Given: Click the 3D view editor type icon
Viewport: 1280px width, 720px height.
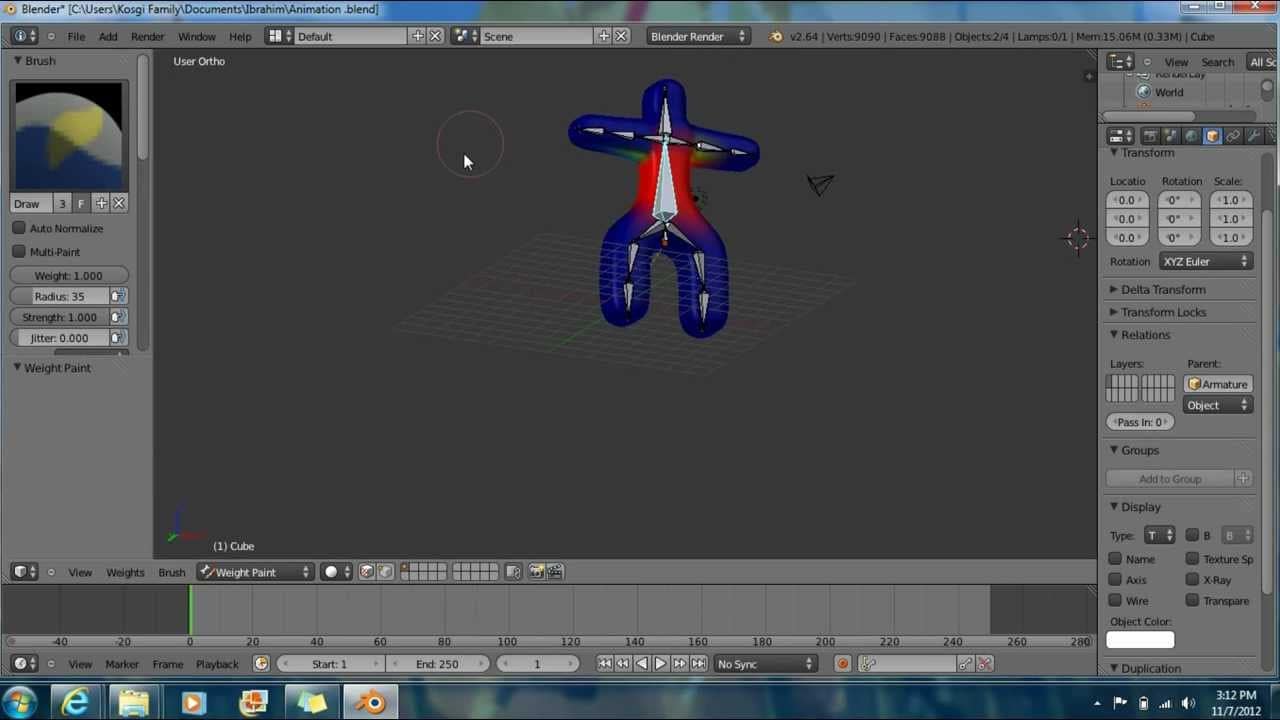Looking at the screenshot, I should (x=25, y=572).
